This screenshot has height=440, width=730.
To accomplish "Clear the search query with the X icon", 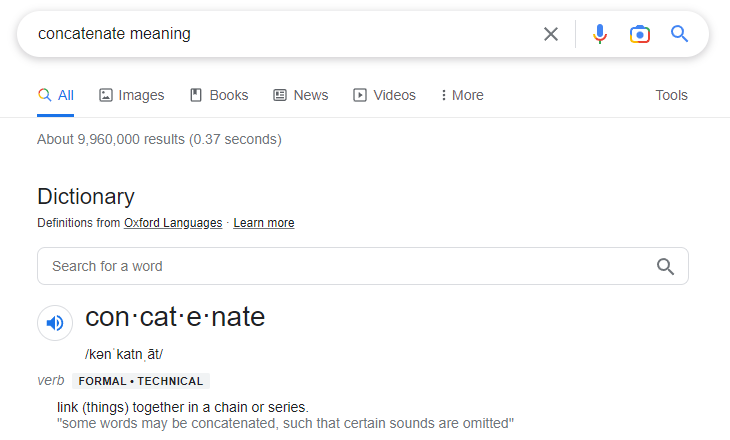I will tap(551, 34).
